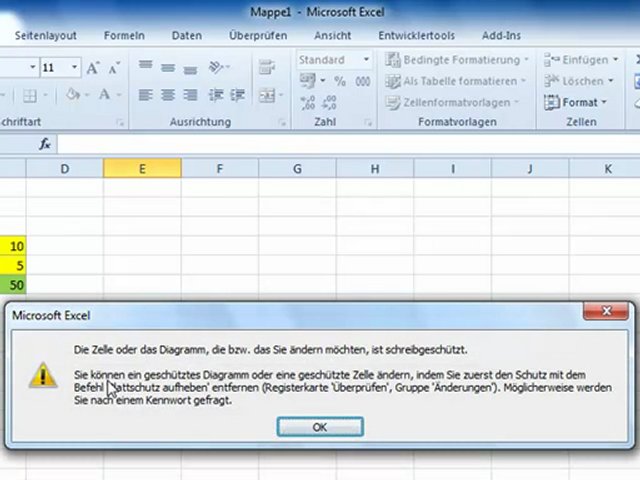Click the fill color bucket icon
Viewport: 640px width, 480px height.
coord(73,95)
